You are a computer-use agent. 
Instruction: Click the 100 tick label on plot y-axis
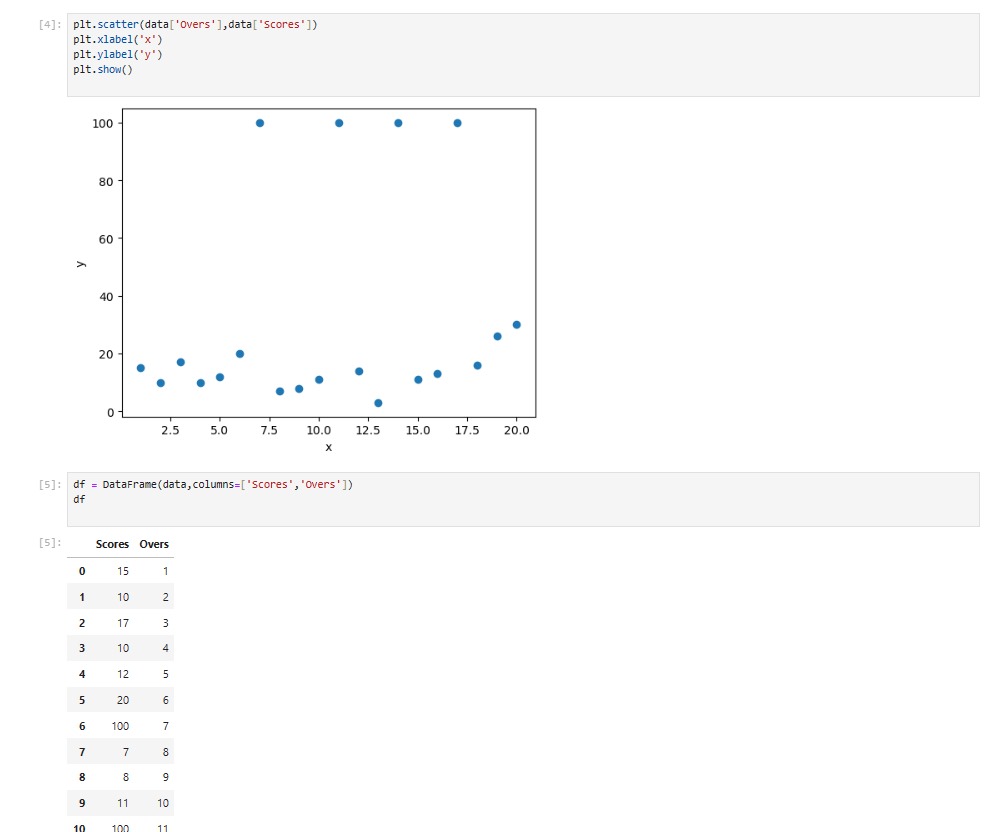[103, 124]
